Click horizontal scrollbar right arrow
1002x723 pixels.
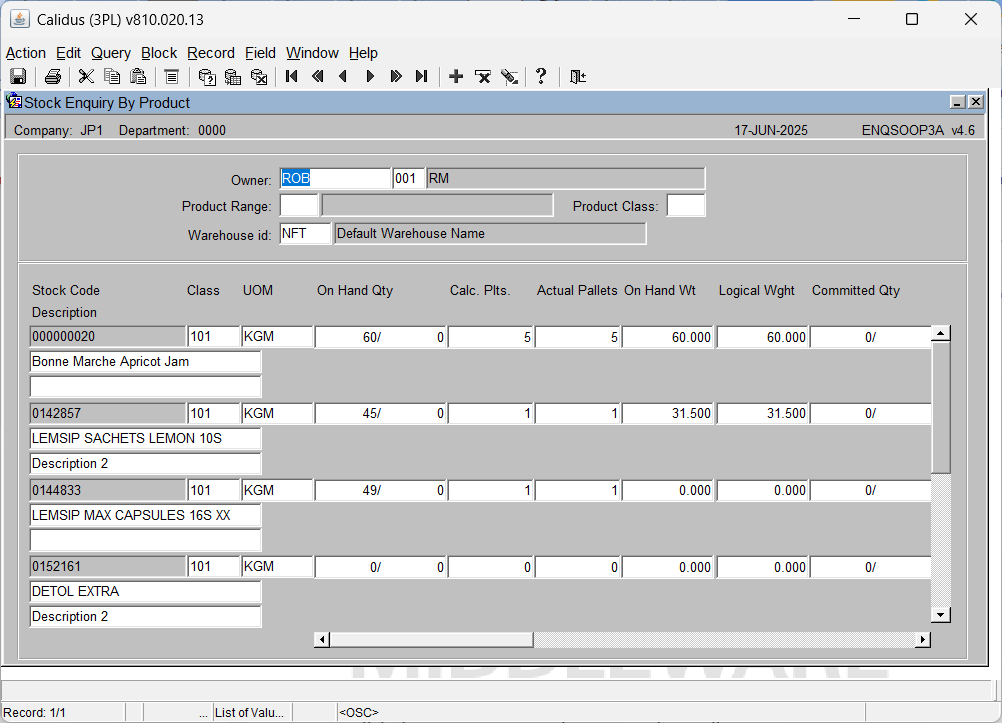click(922, 639)
